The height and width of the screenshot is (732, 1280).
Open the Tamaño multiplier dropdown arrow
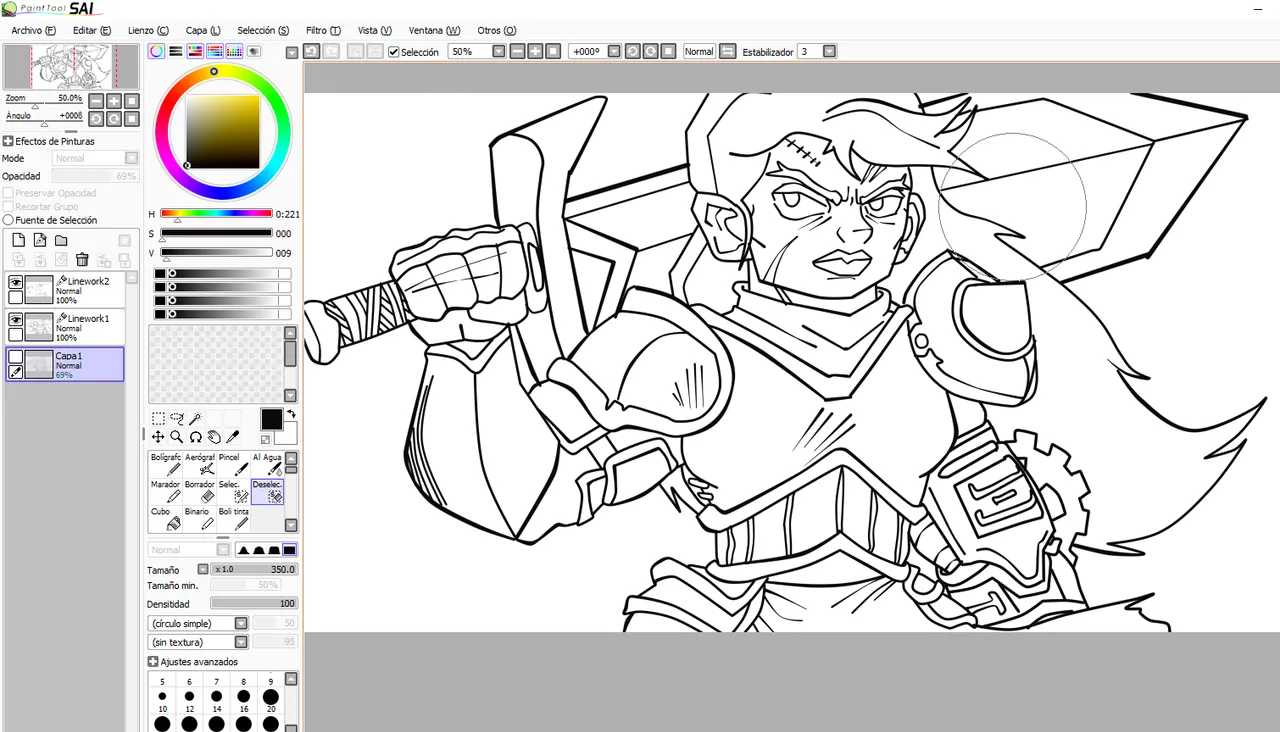coord(203,569)
